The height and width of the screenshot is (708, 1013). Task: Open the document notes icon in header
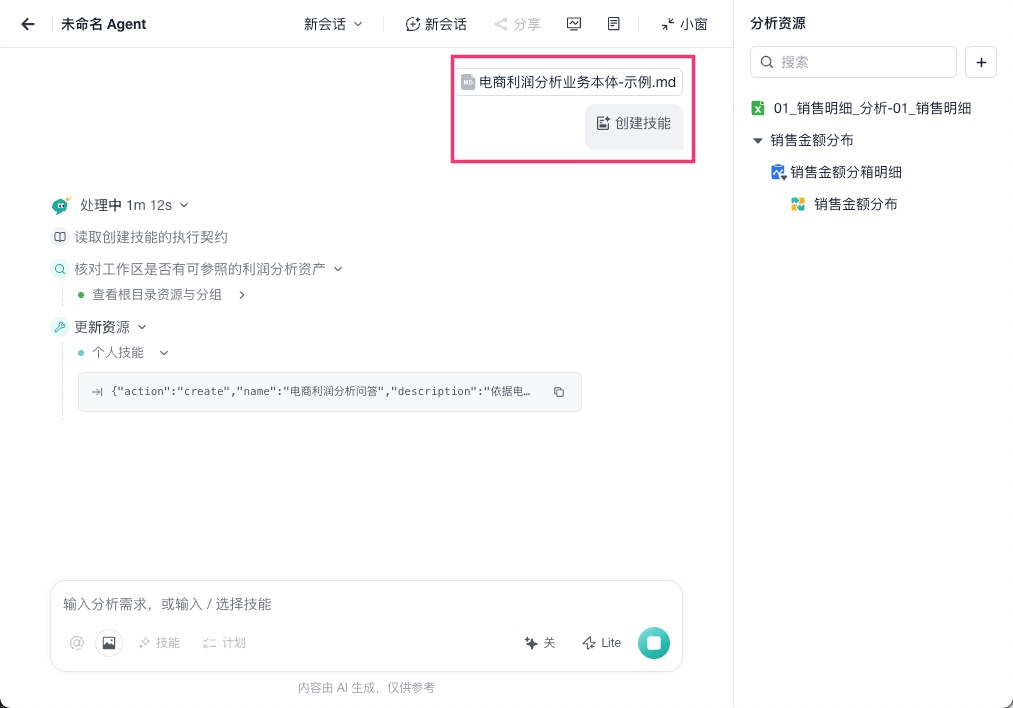pyautogui.click(x=614, y=25)
